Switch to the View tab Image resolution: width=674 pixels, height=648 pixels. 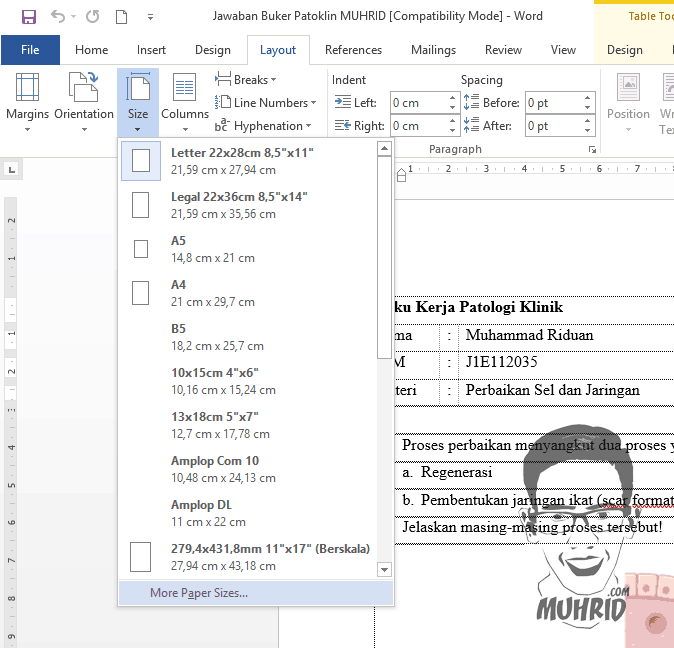tap(563, 50)
